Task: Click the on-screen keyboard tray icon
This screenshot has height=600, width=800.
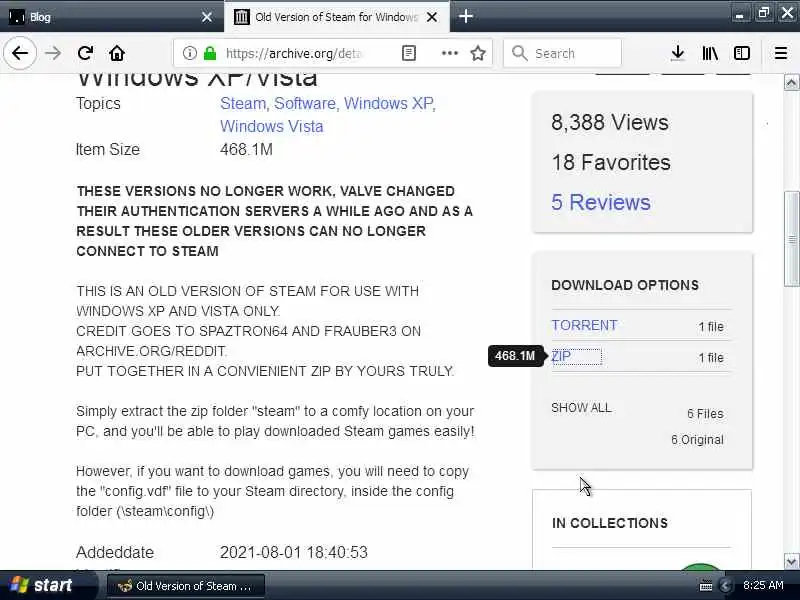Action: (x=706, y=586)
